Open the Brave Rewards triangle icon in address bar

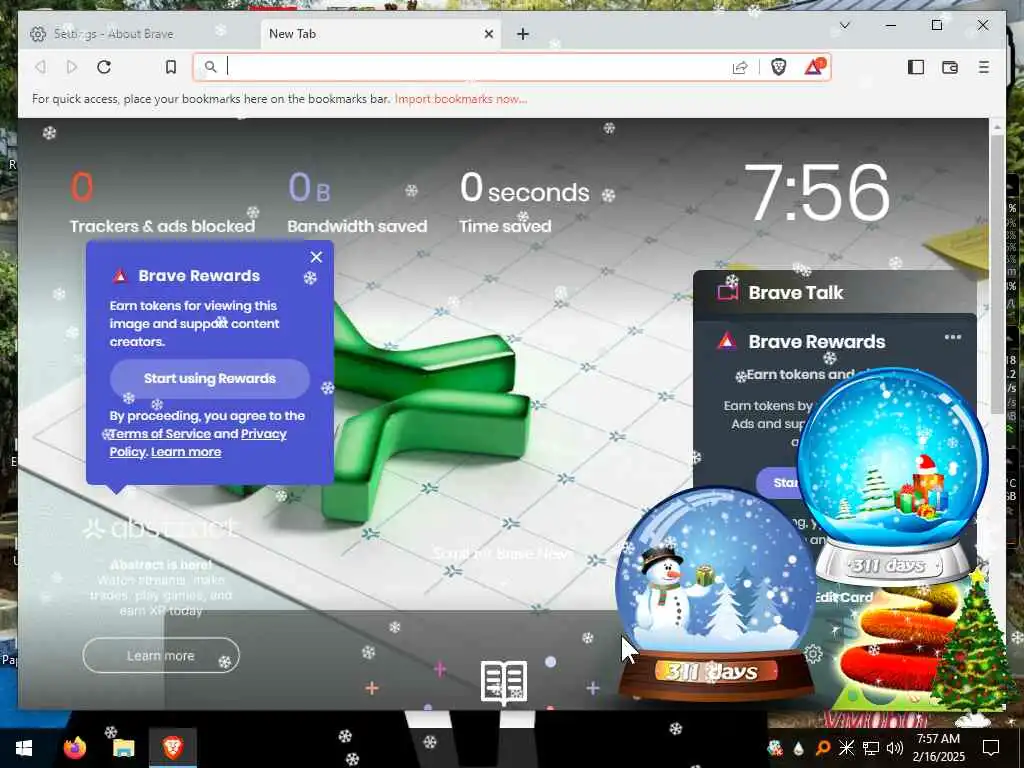coord(814,67)
